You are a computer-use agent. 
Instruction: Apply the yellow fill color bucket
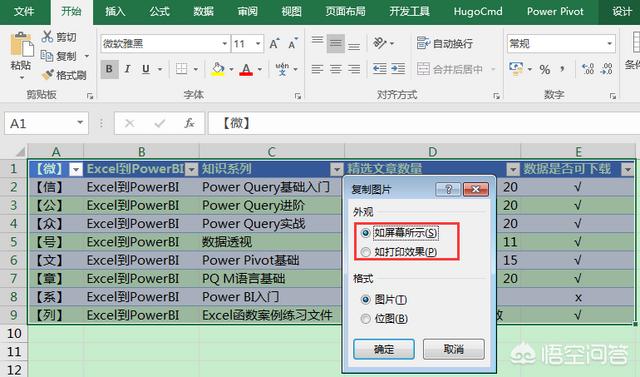pos(218,69)
